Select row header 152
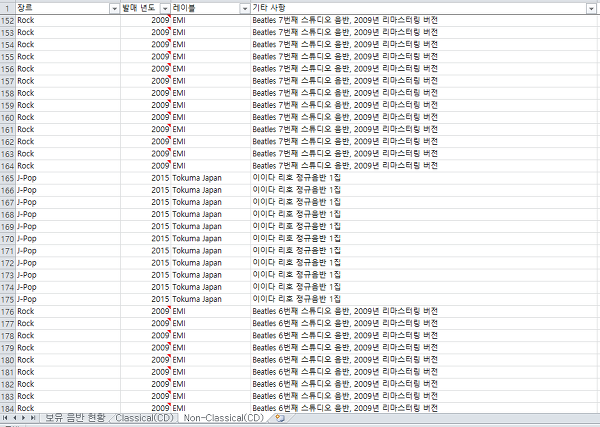The height and width of the screenshot is (427, 600). (8, 21)
